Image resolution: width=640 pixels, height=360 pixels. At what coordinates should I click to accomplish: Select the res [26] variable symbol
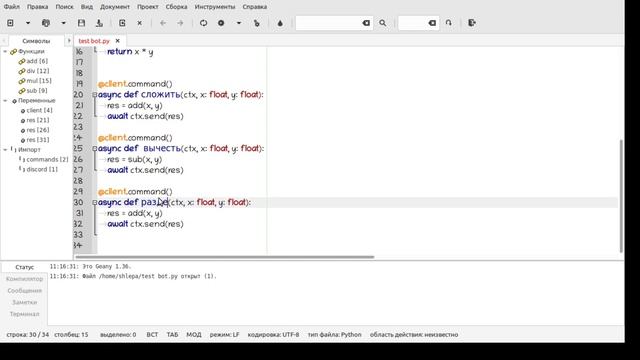[x=35, y=130]
